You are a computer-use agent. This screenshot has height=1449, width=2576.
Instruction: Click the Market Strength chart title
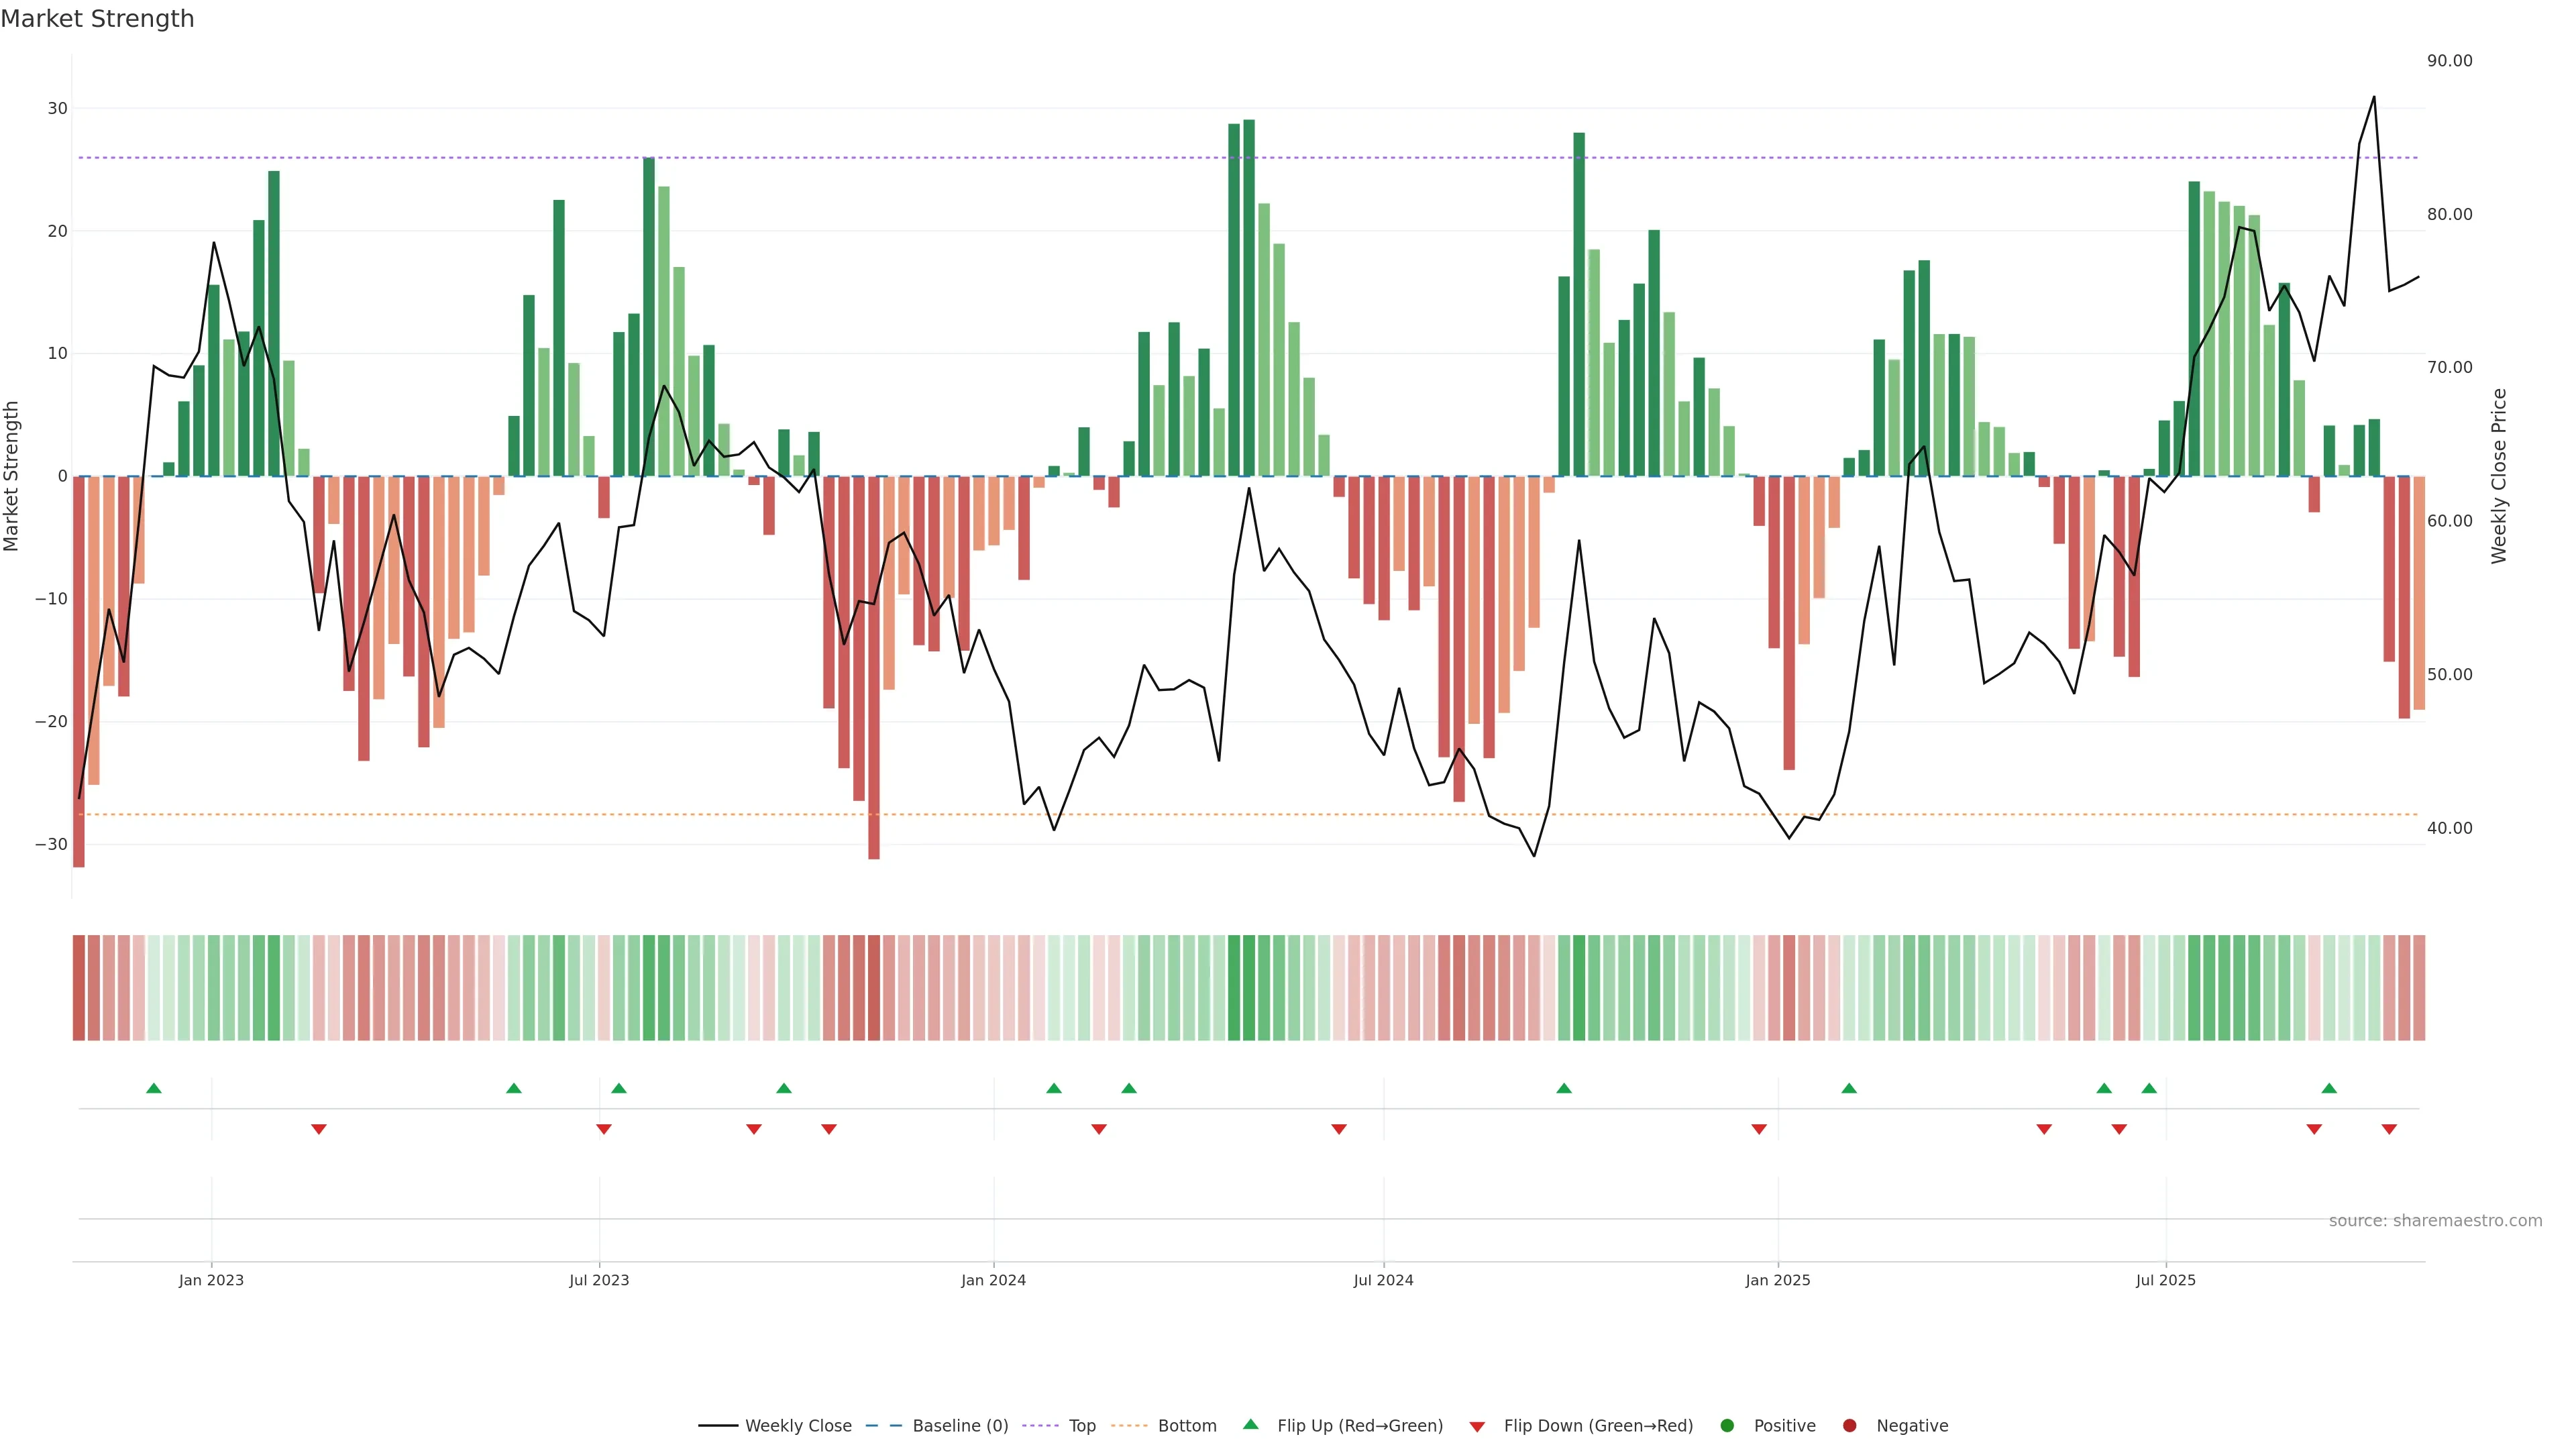[x=98, y=19]
